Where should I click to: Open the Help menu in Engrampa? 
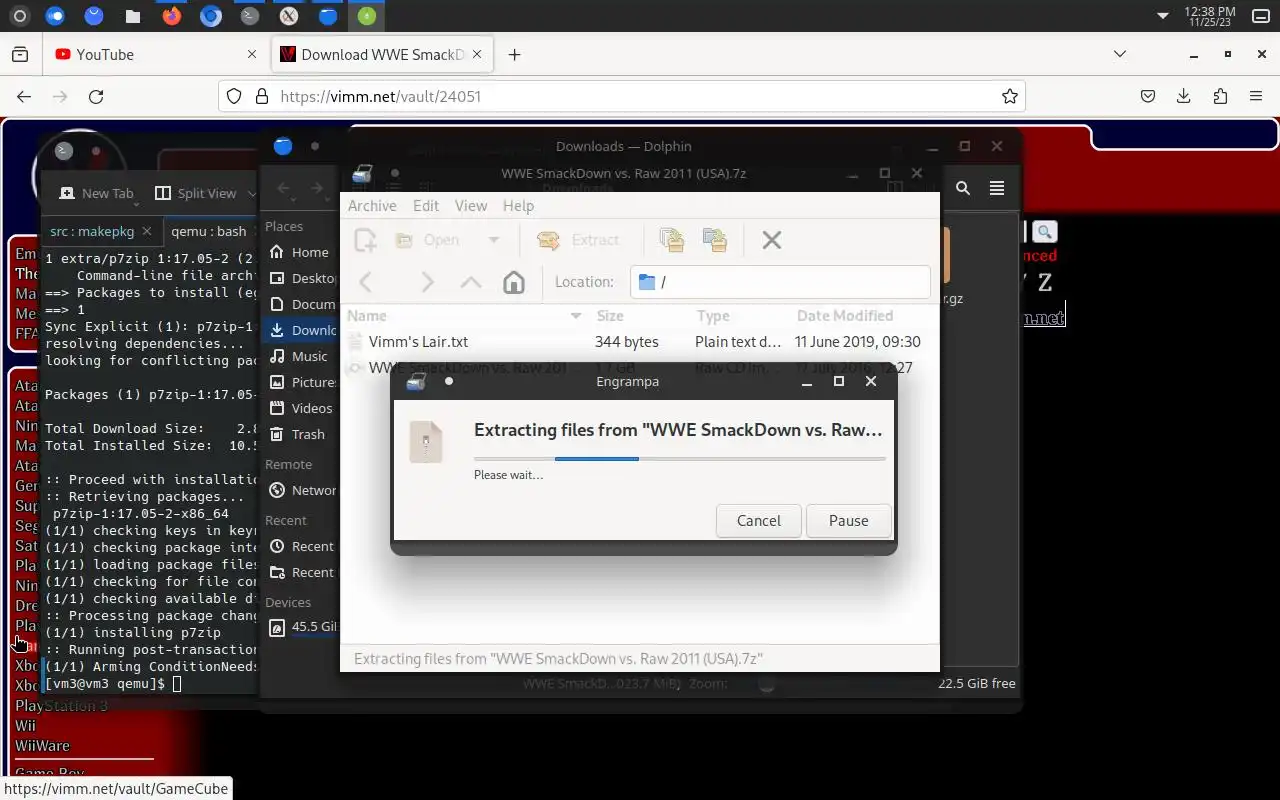pyautogui.click(x=518, y=205)
